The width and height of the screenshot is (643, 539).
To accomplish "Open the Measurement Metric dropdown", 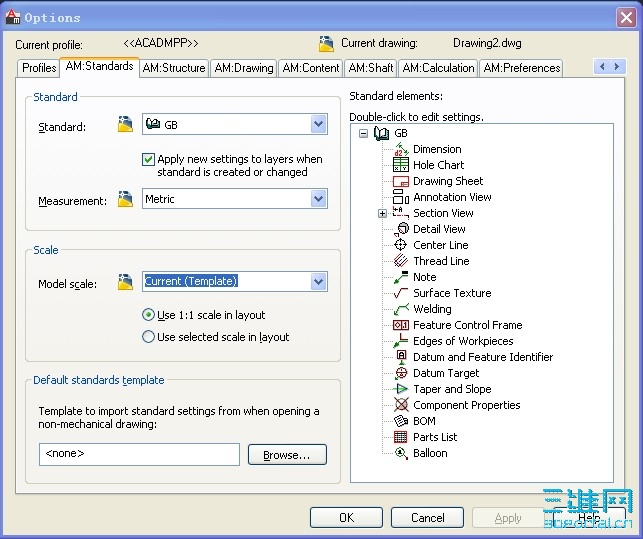I will (x=319, y=199).
